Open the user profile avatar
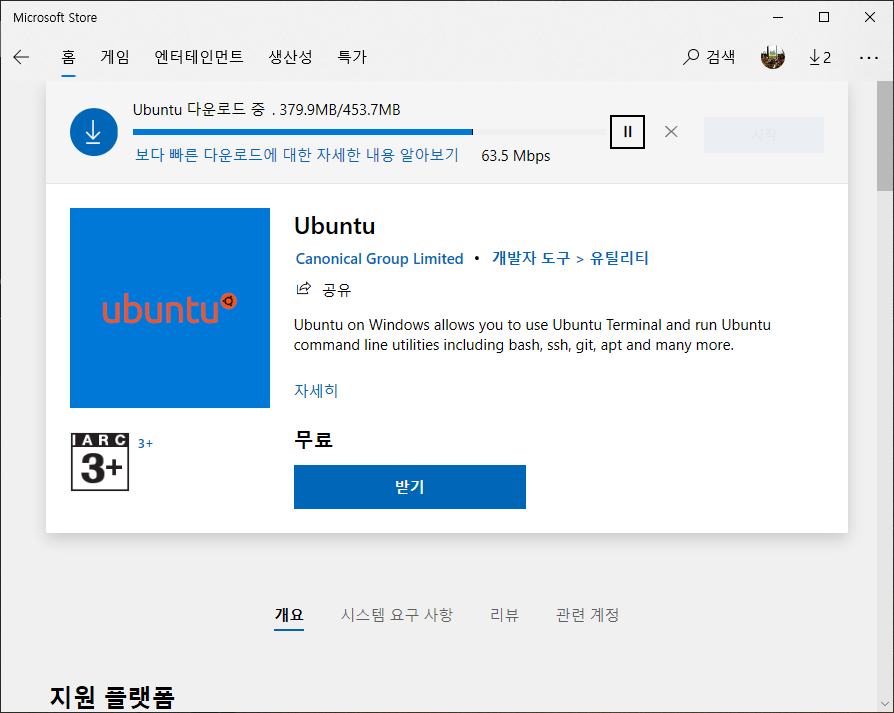 [773, 57]
